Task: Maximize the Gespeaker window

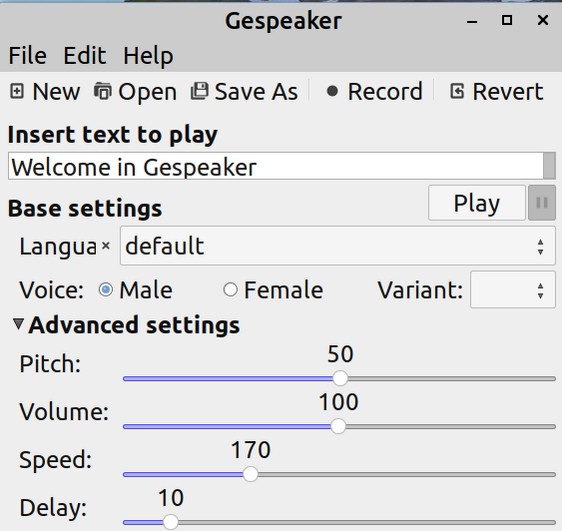Action: 507,20
